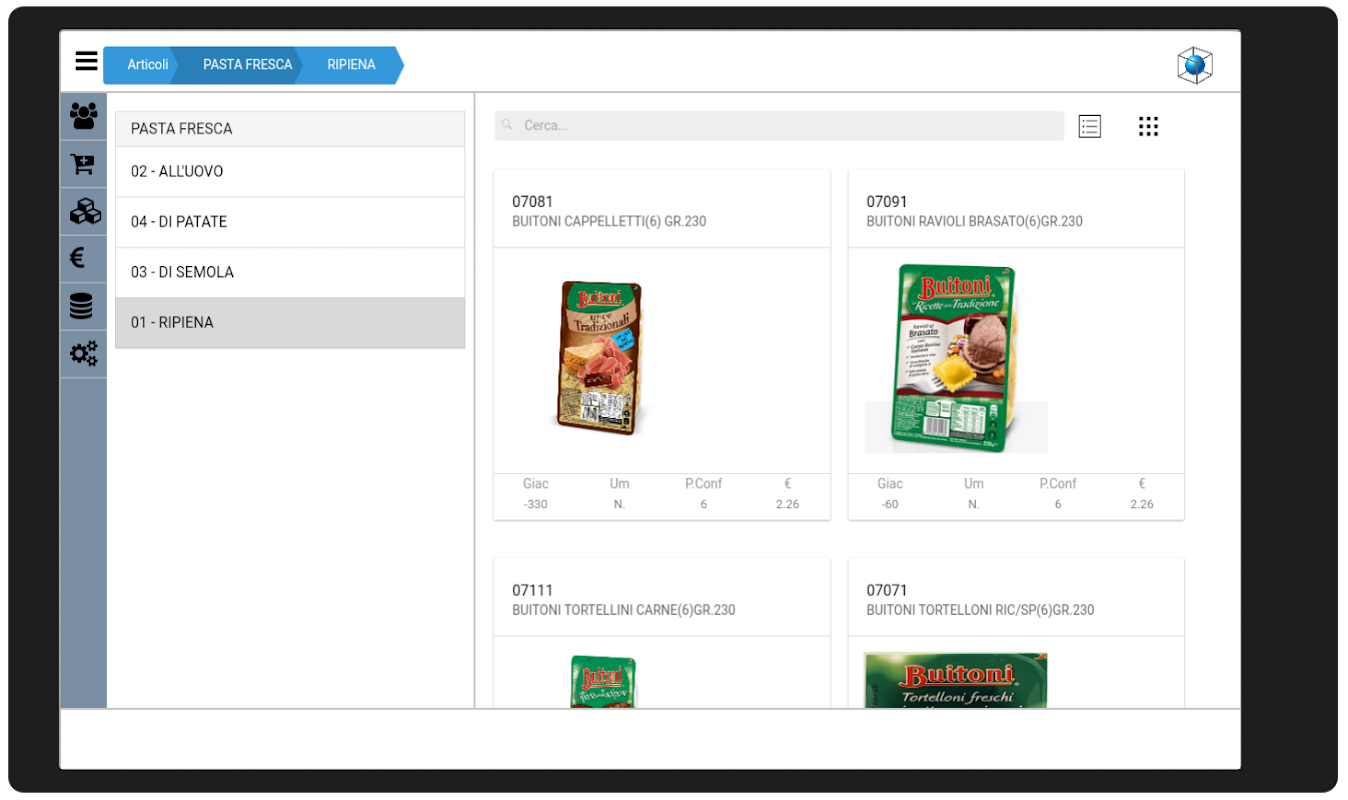Open the gears settings icon in sidebar

[84, 353]
